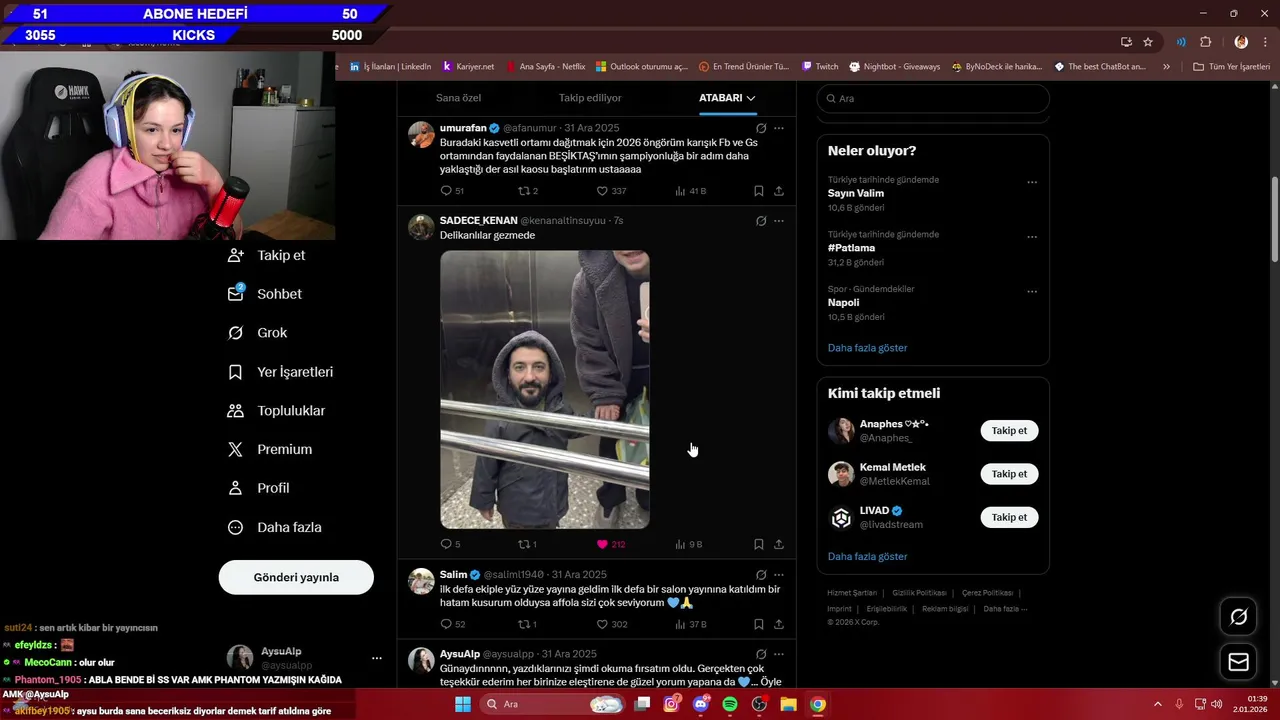
Task: Click the Ara search field on X
Action: (933, 99)
